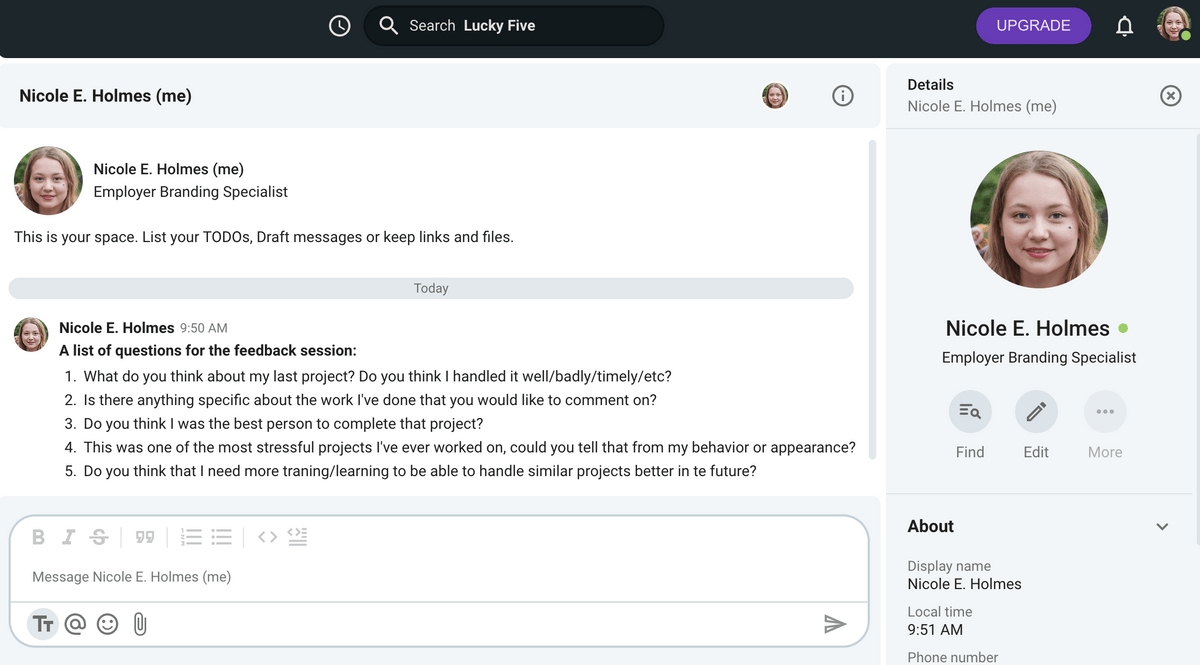Image resolution: width=1200 pixels, height=665 pixels.
Task: Attach a file with the paperclip icon
Action: tap(139, 623)
